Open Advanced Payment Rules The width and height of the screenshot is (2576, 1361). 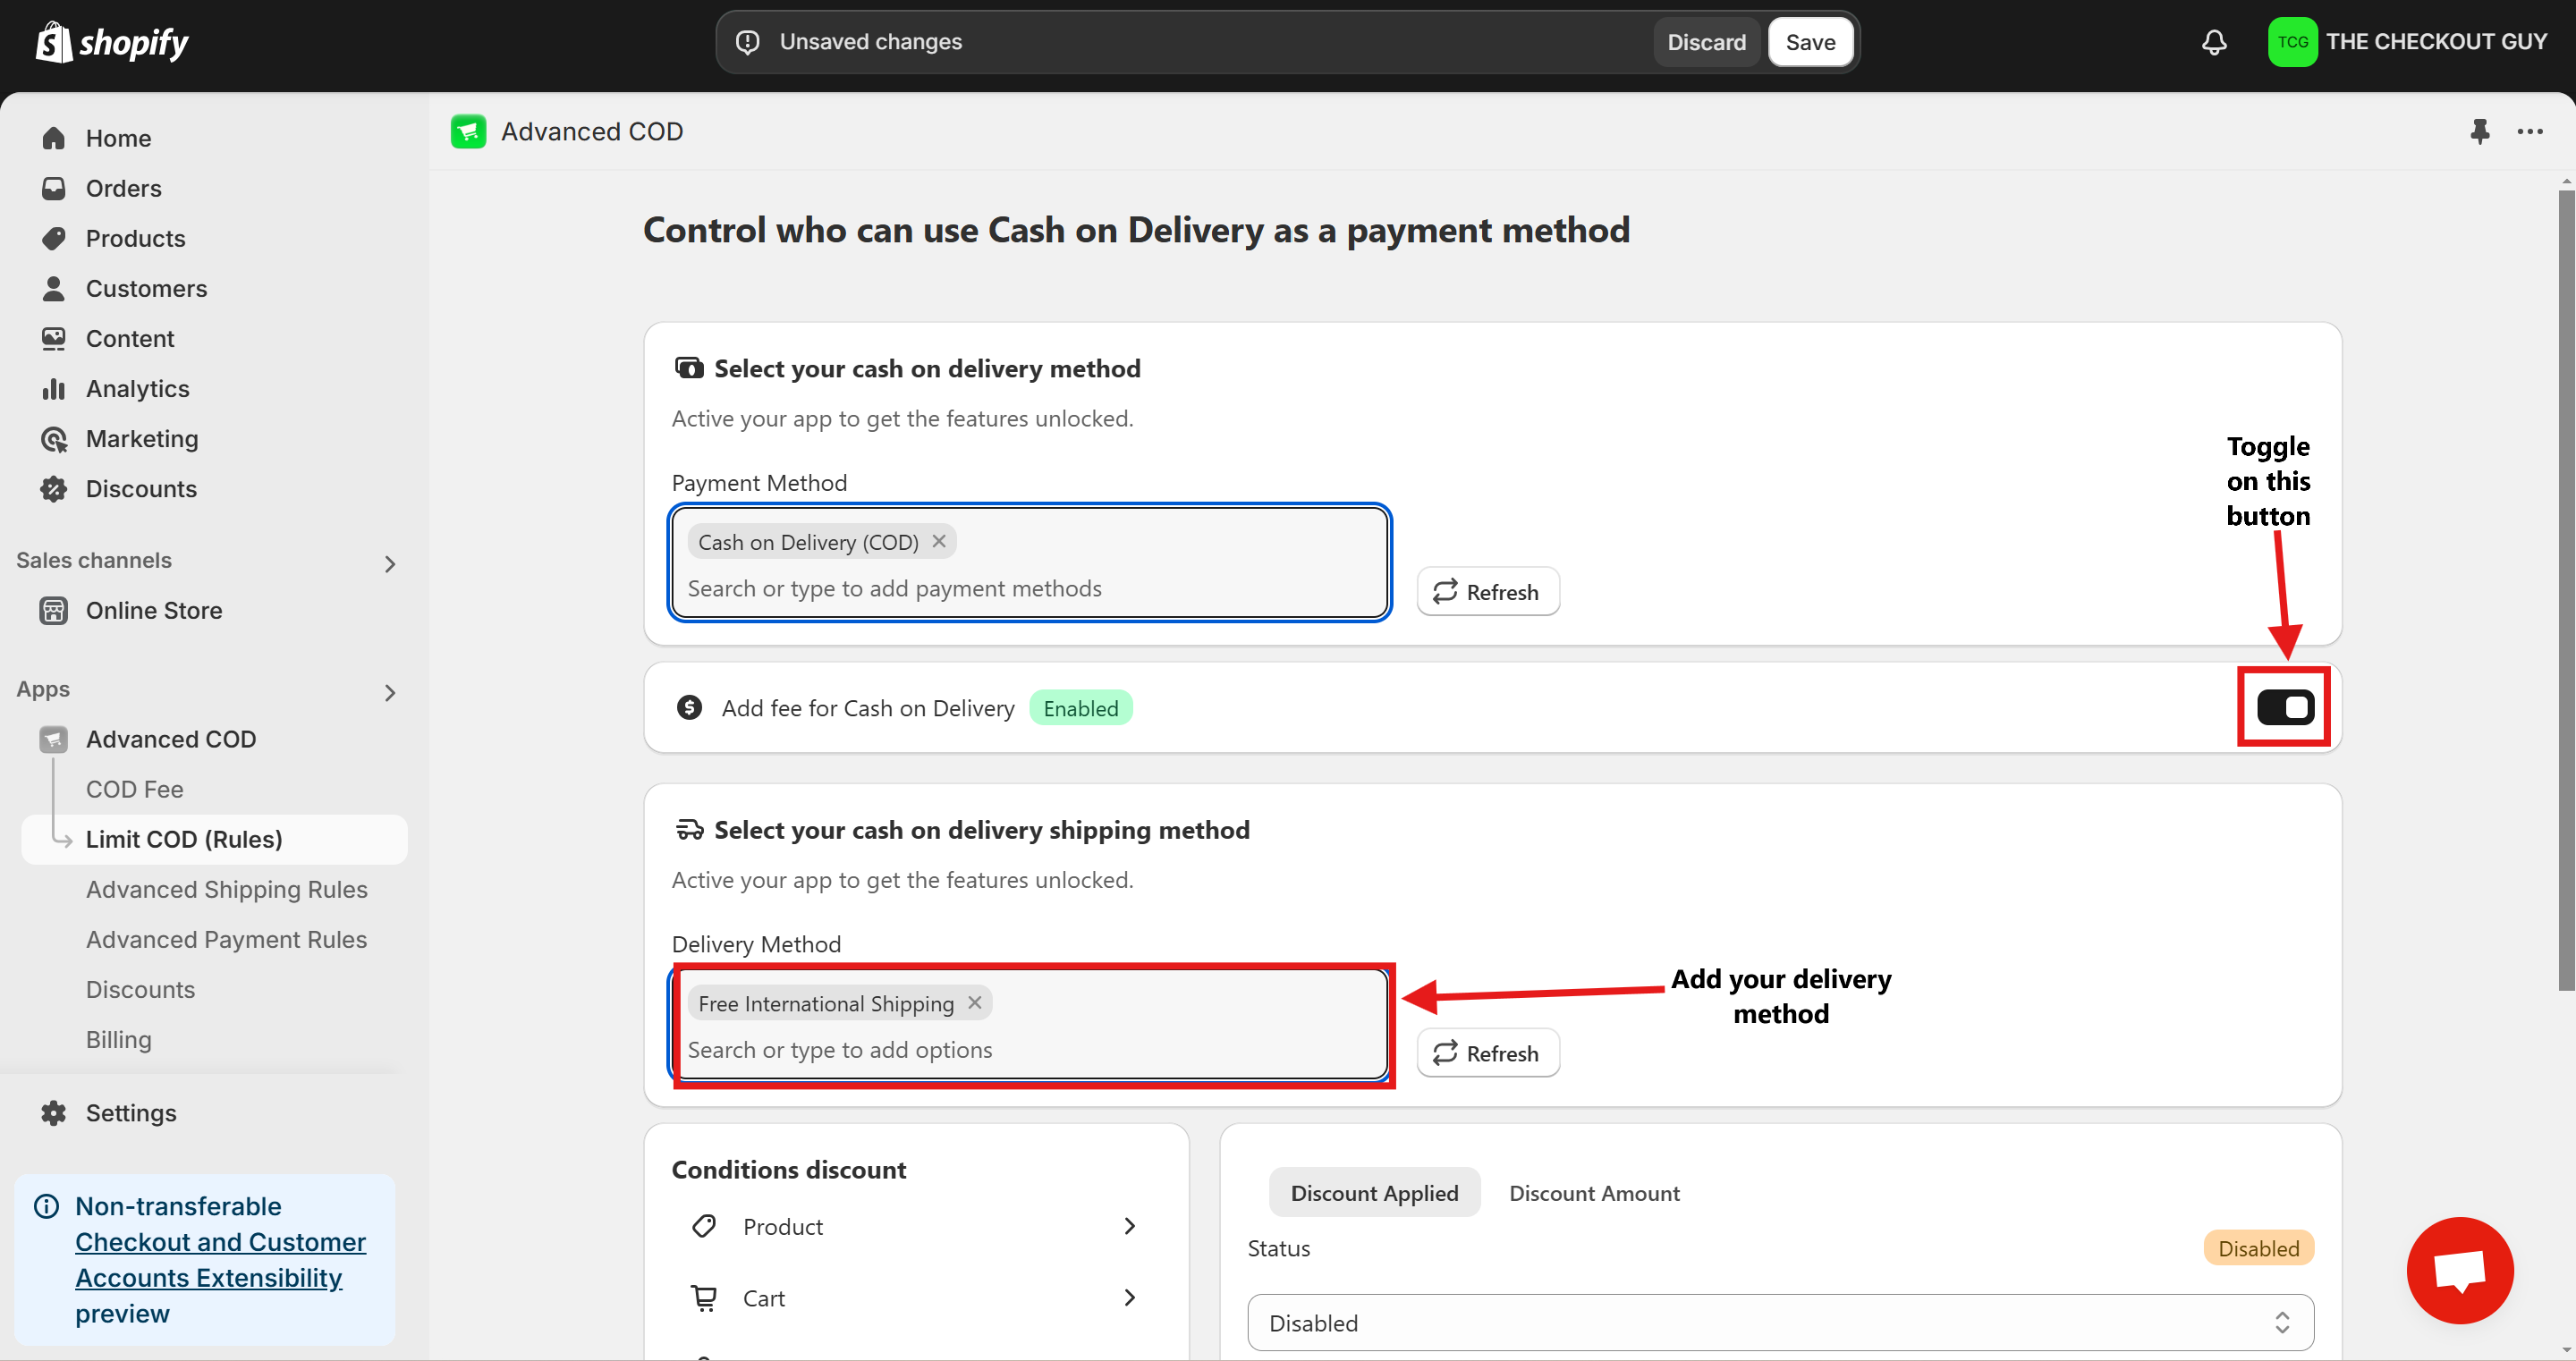coord(227,939)
